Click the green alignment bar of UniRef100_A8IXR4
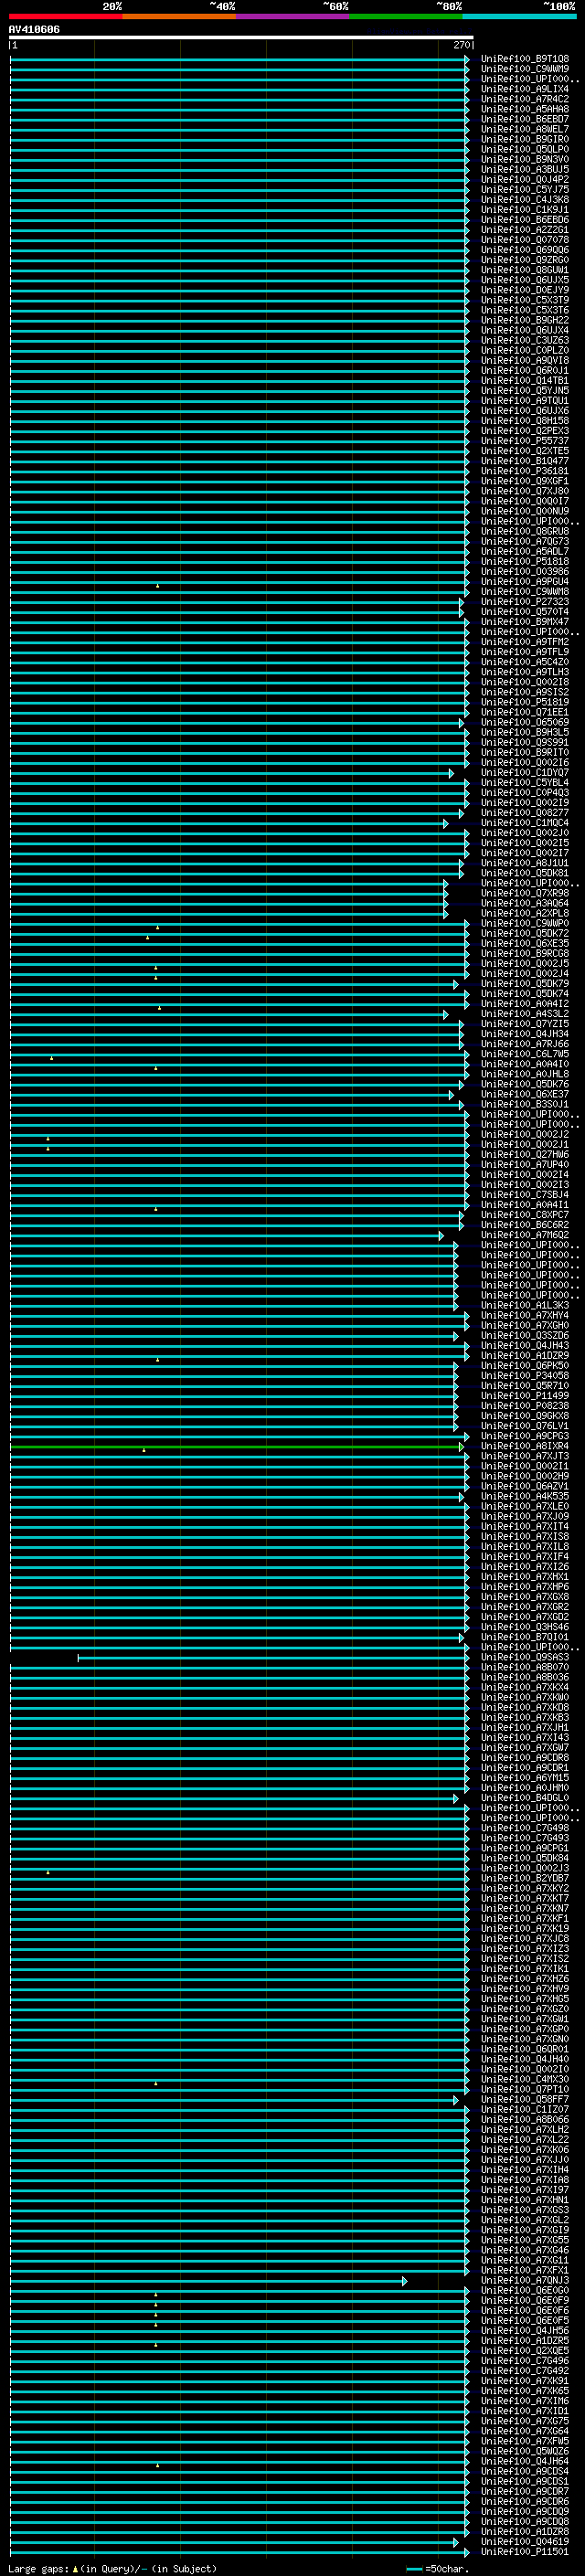The height and width of the screenshot is (2576, 585). (x=237, y=1447)
